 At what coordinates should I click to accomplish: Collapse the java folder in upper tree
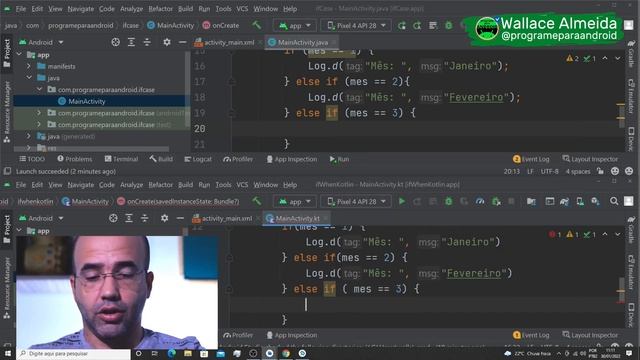(x=29, y=78)
